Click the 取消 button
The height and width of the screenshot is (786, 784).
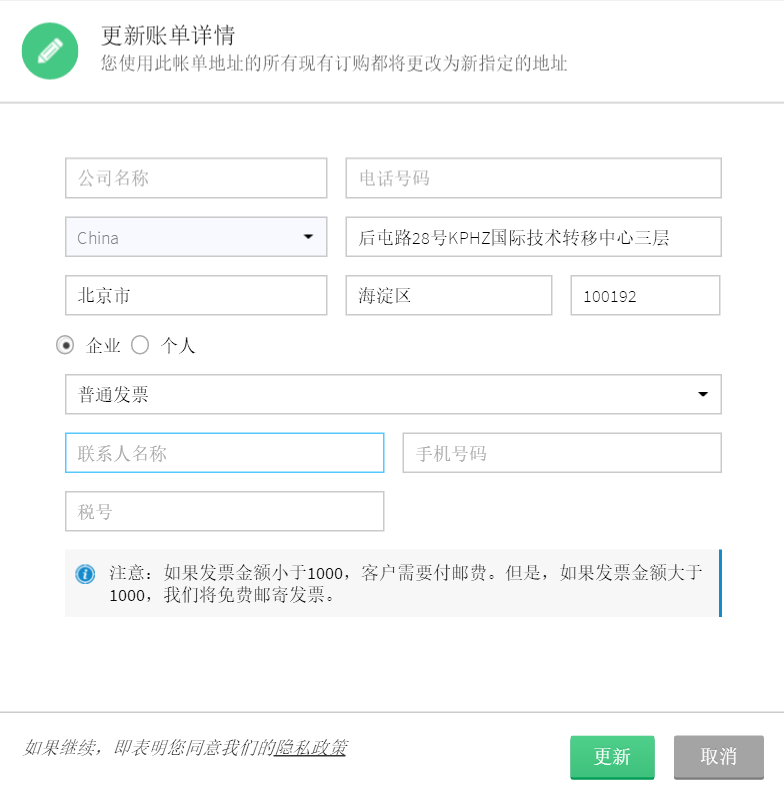click(718, 757)
